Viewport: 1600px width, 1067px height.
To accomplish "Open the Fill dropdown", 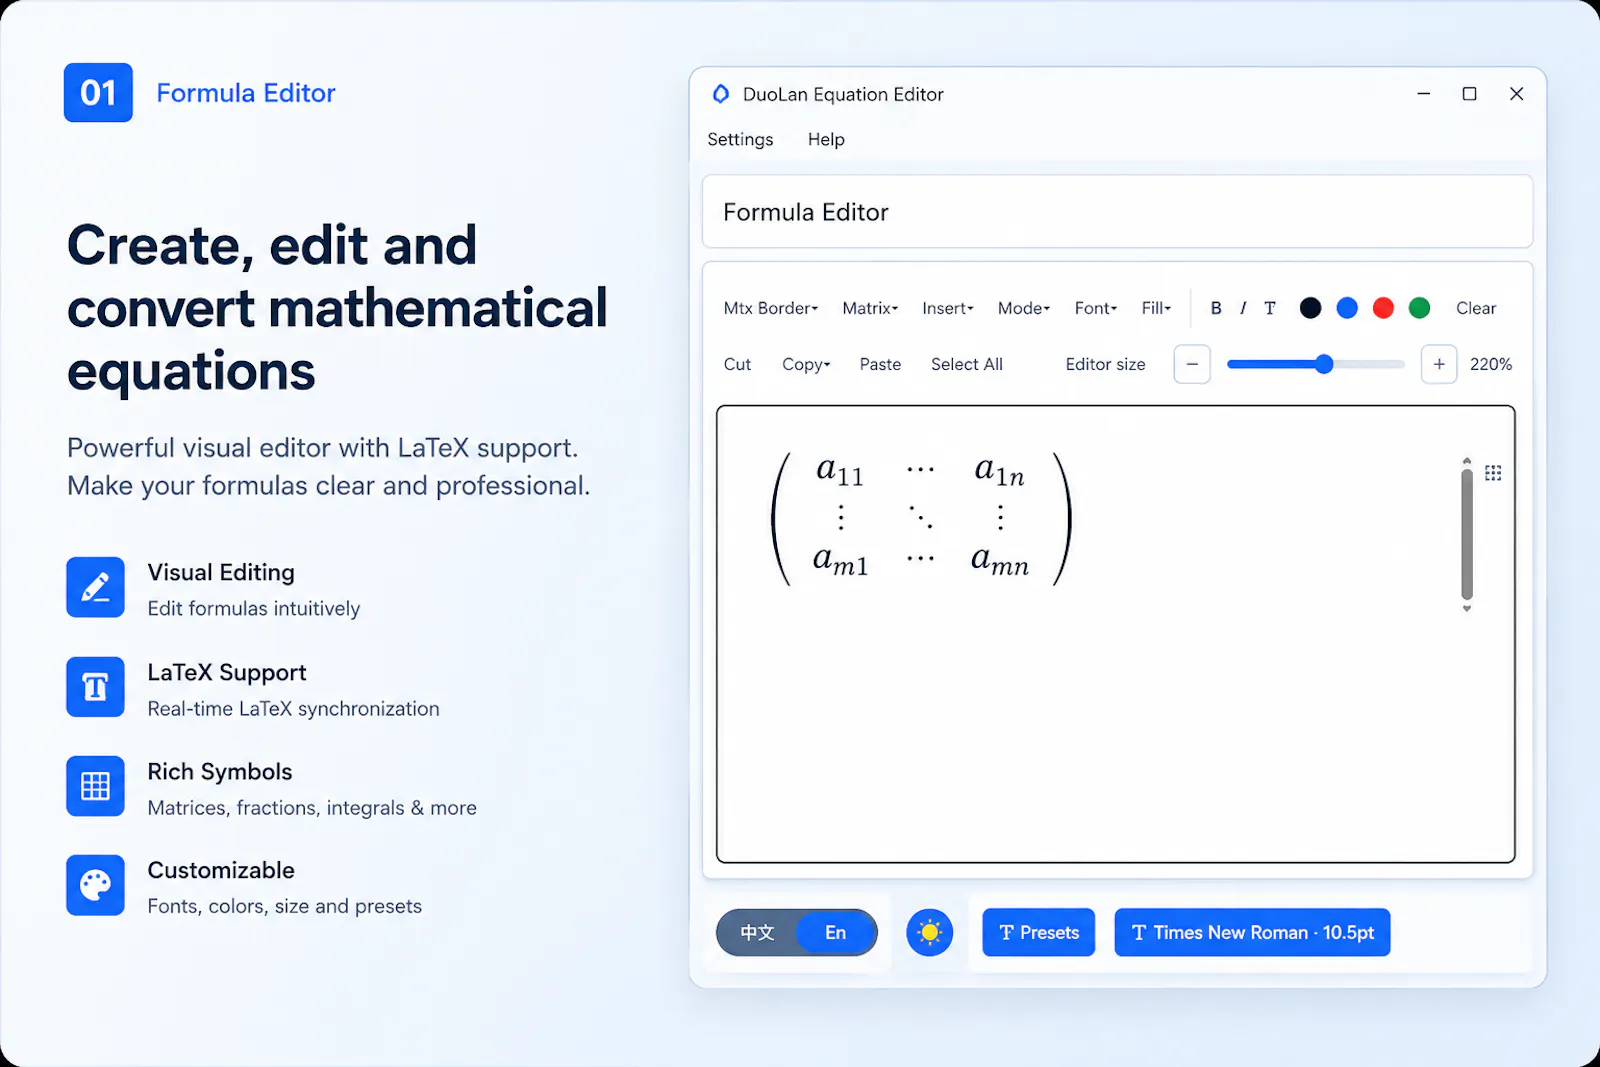I will (x=1156, y=308).
